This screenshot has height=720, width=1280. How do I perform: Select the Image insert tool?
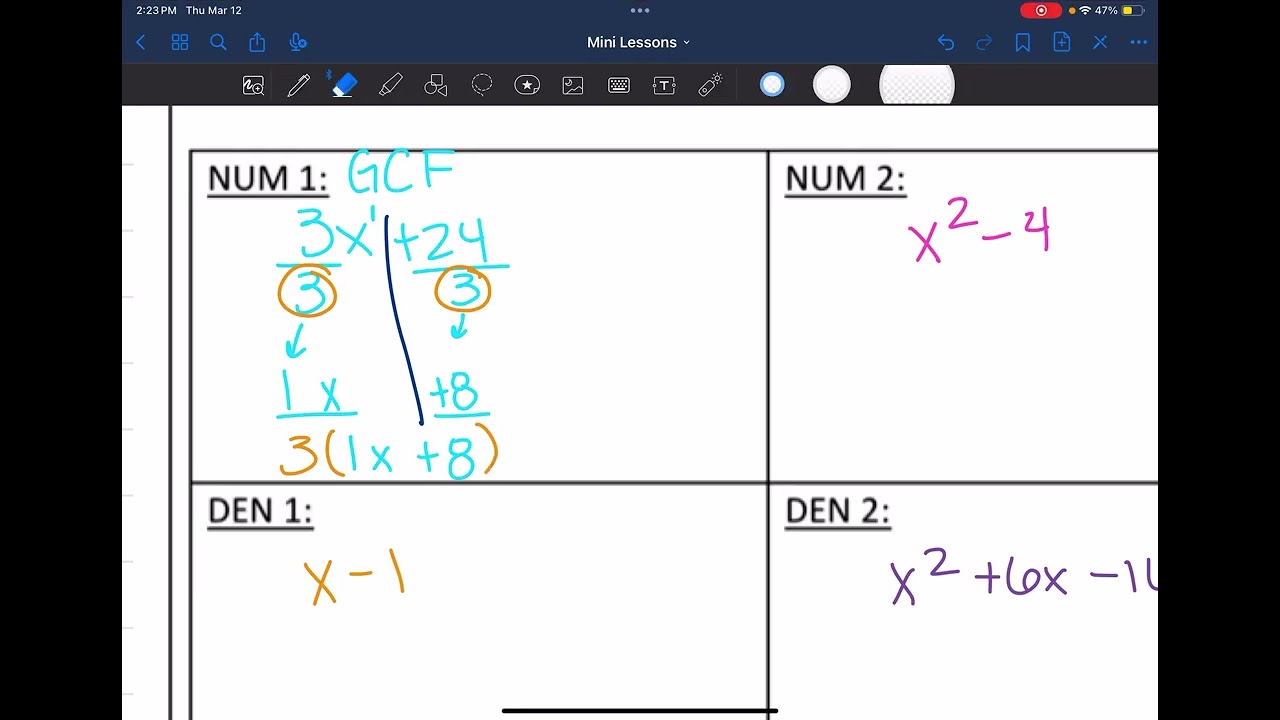[573, 86]
